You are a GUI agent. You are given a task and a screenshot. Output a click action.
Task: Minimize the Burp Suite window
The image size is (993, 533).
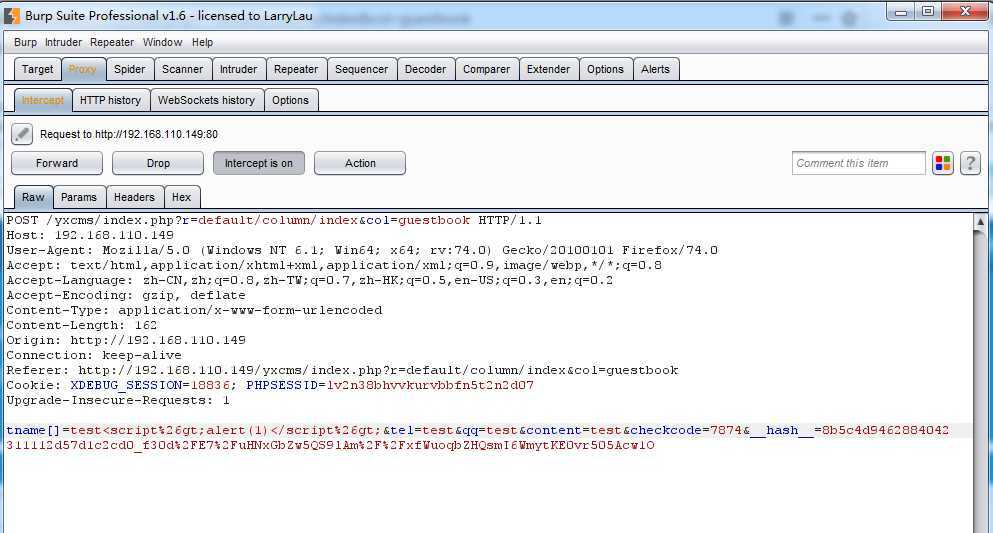[x=901, y=12]
